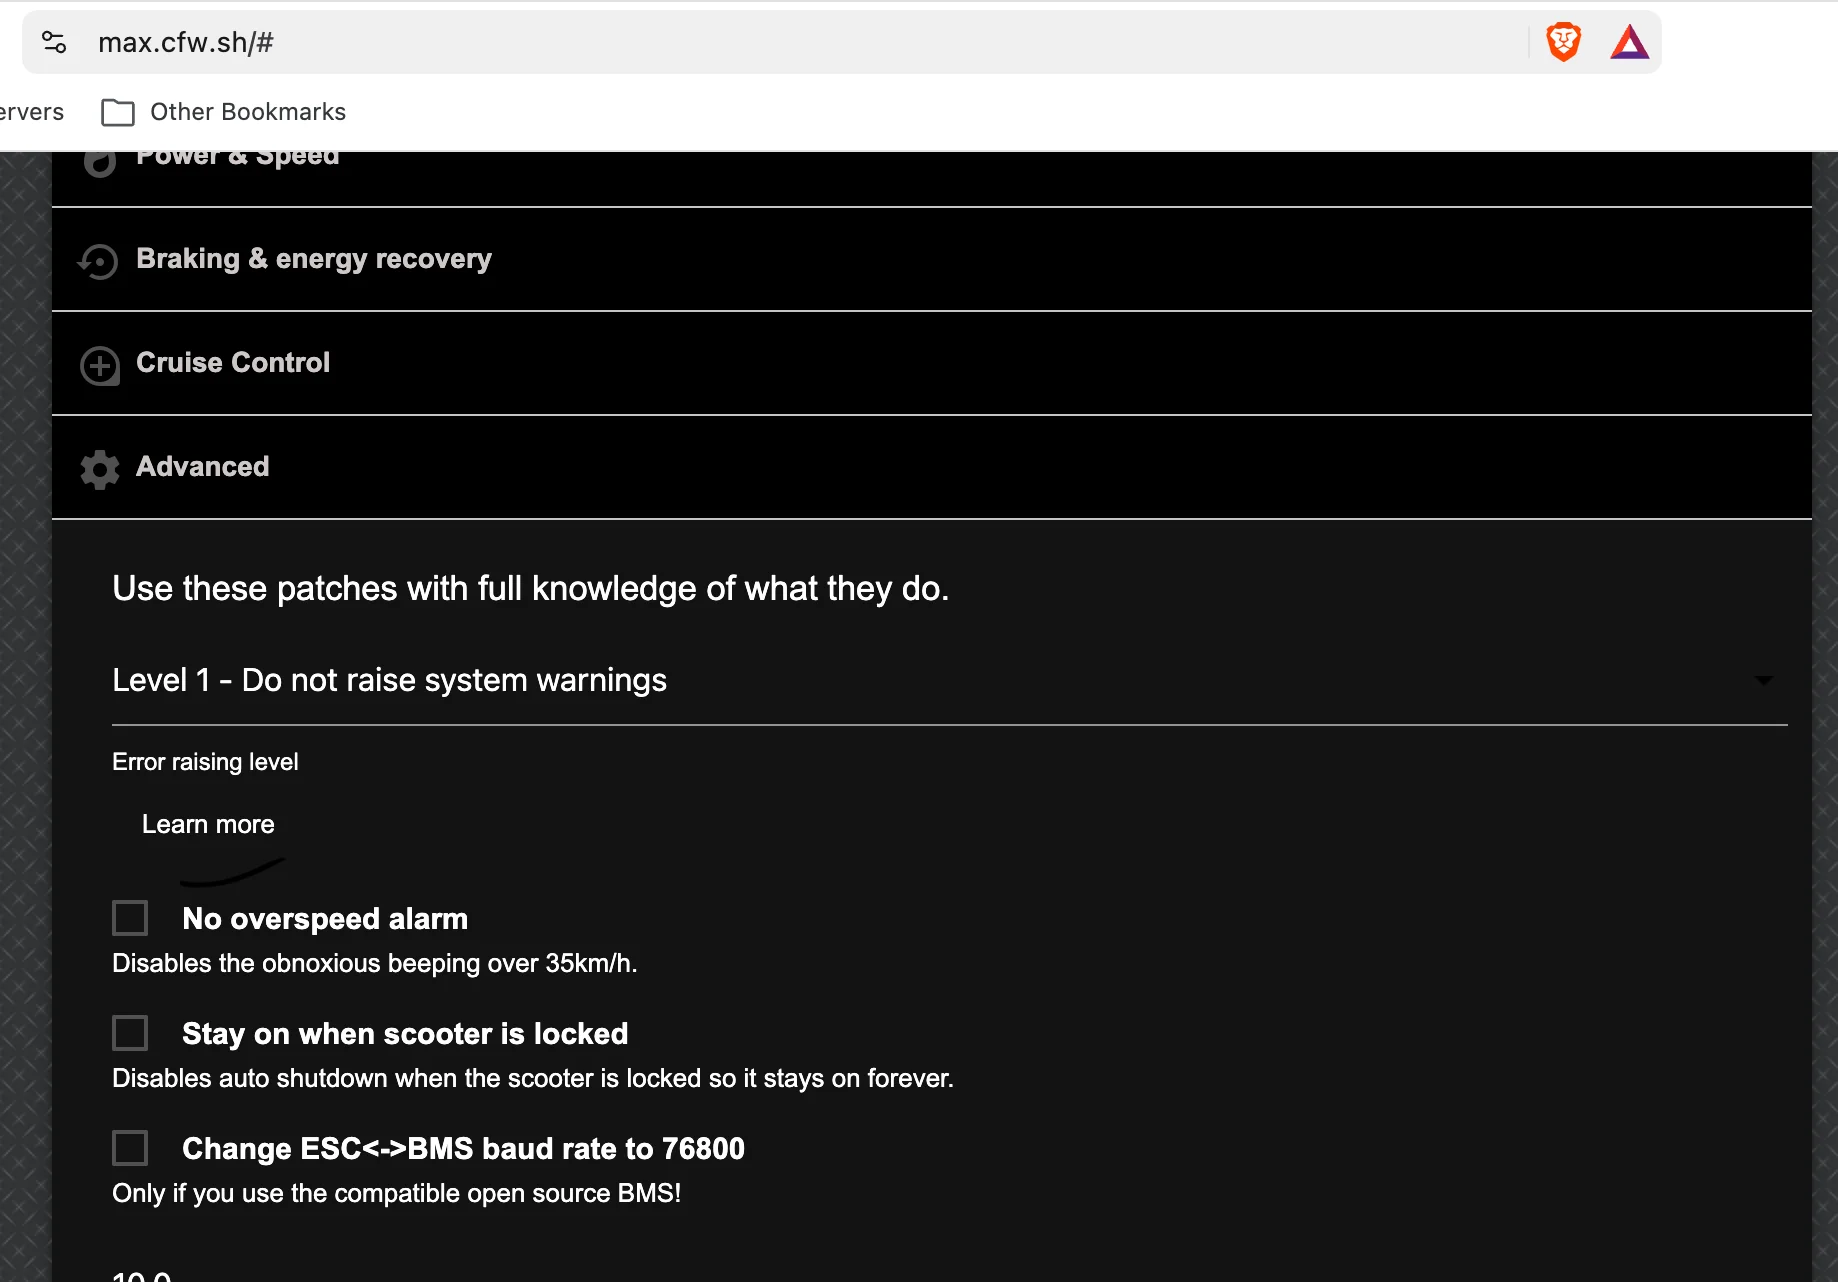Select Level 1 - Do not raise system warnings
1838x1282 pixels.
[949, 680]
